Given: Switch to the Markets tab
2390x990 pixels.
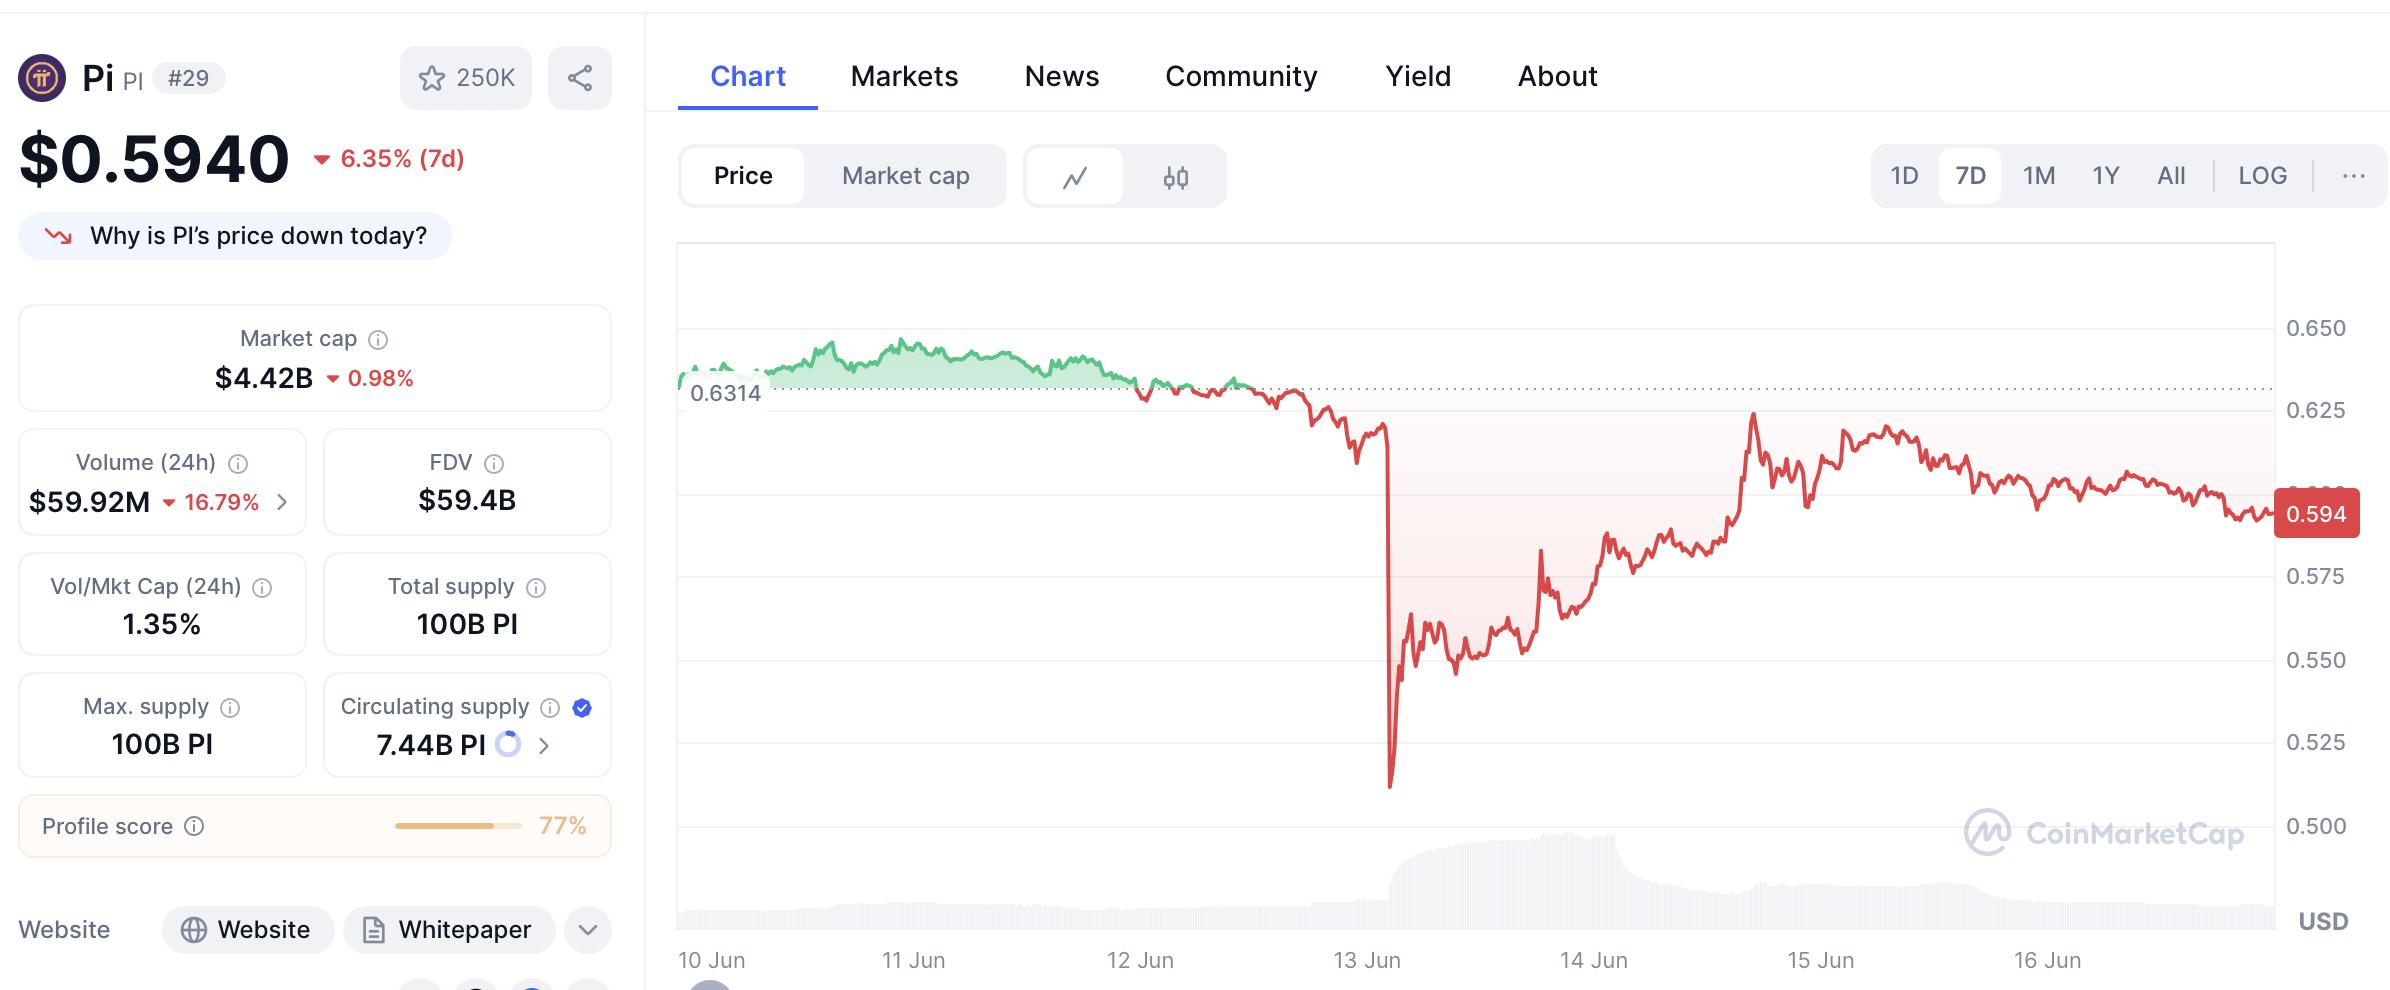Looking at the screenshot, I should point(904,76).
